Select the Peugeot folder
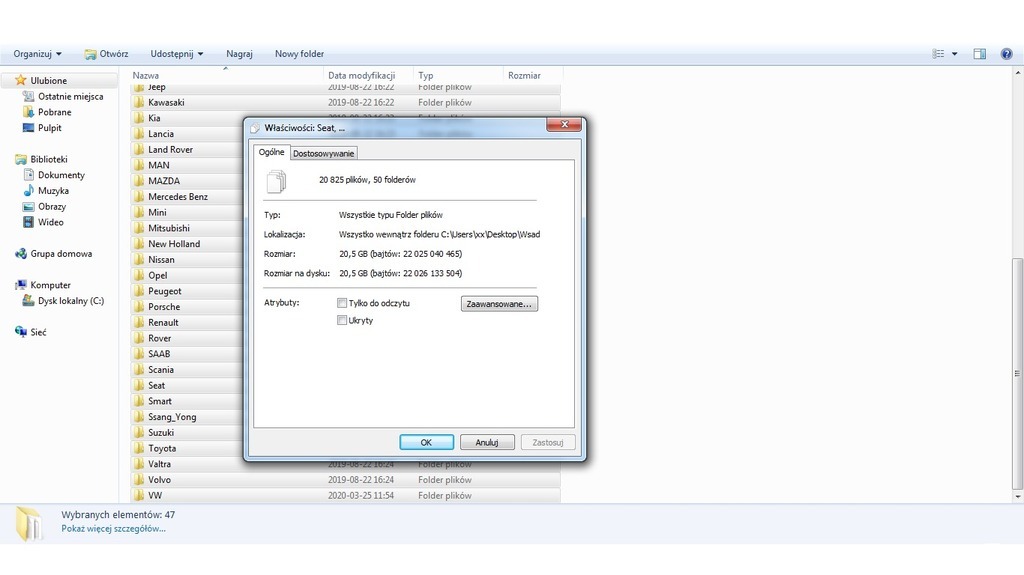The height and width of the screenshot is (575, 1024). (165, 291)
